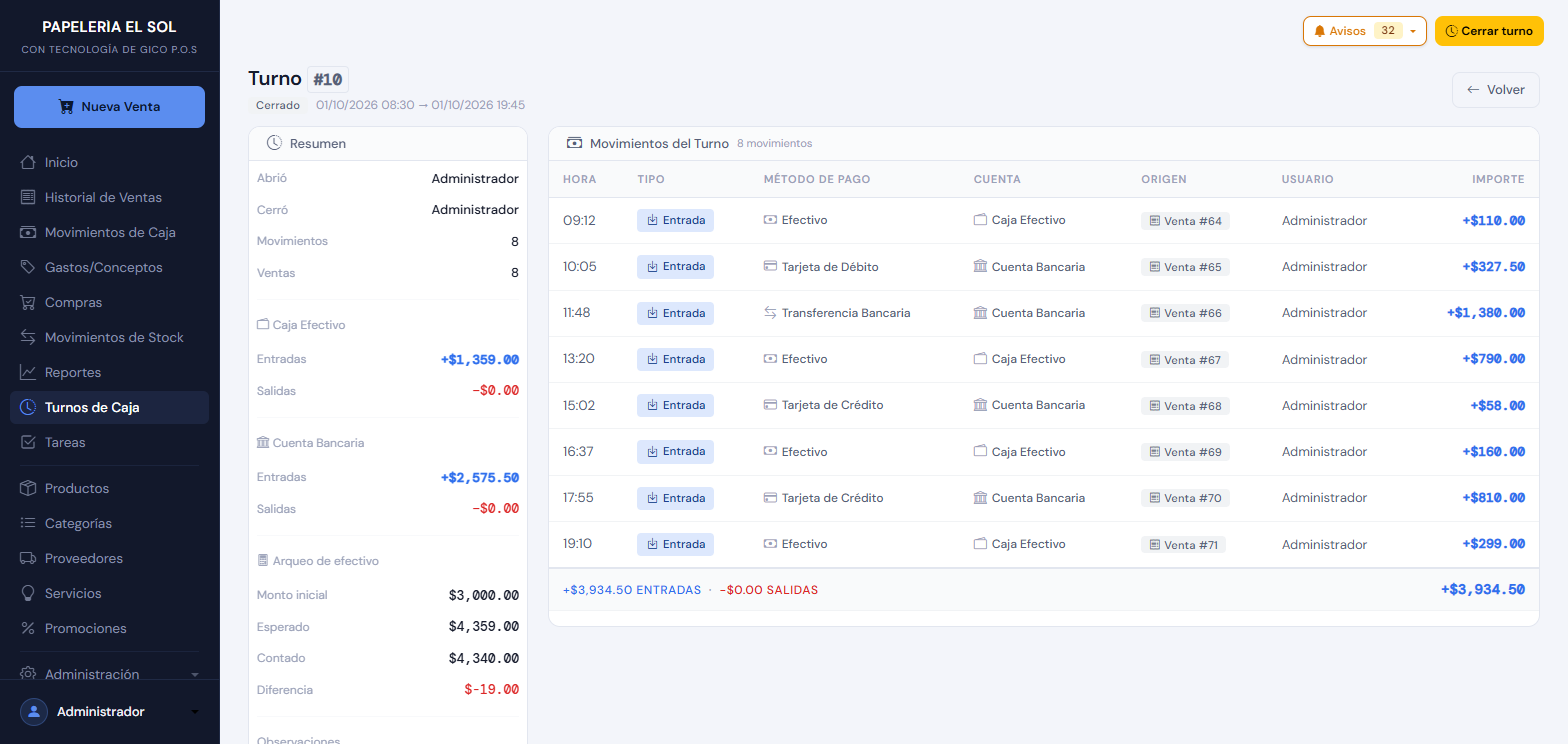Open the Venta #68 origin link
The width and height of the screenshot is (1568, 744).
pos(1185,406)
